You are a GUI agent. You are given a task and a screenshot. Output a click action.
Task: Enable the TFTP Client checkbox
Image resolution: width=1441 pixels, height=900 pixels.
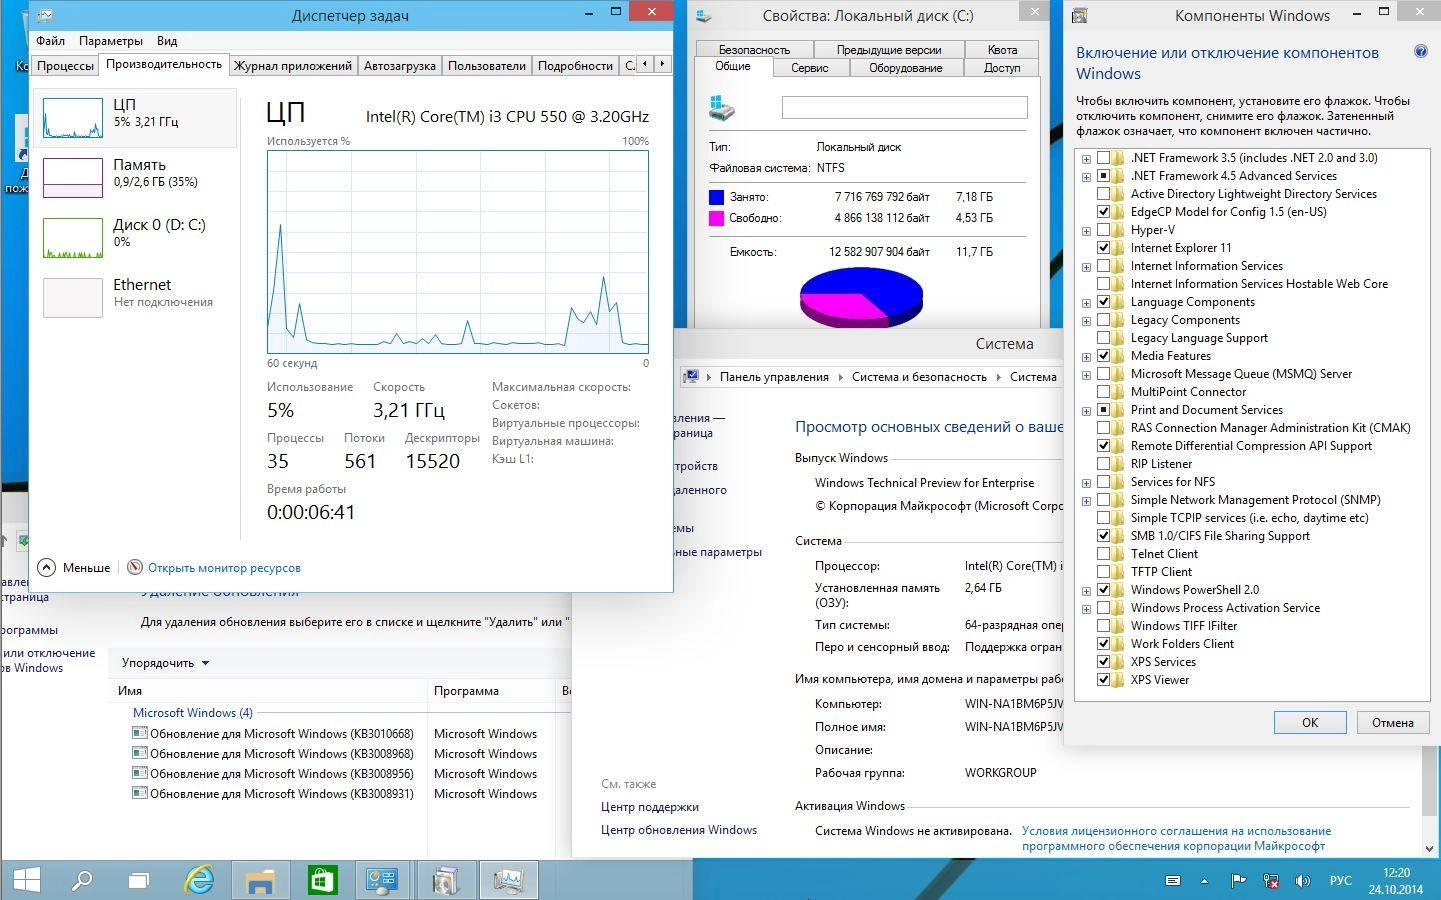1104,572
